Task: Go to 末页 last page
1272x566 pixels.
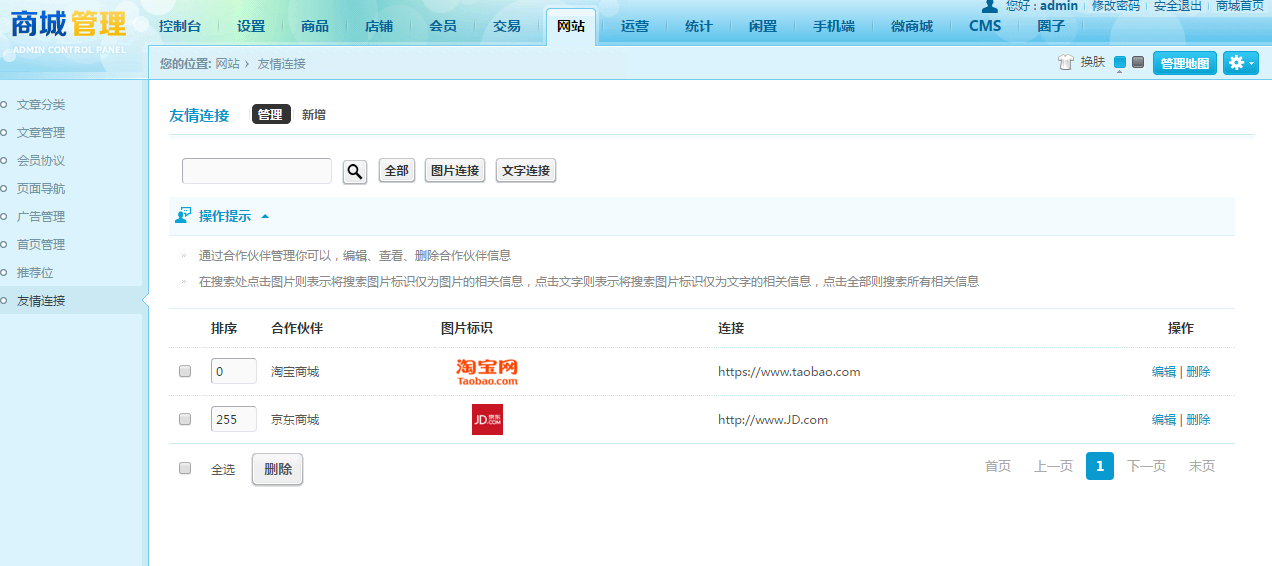Action: pos(1202,467)
